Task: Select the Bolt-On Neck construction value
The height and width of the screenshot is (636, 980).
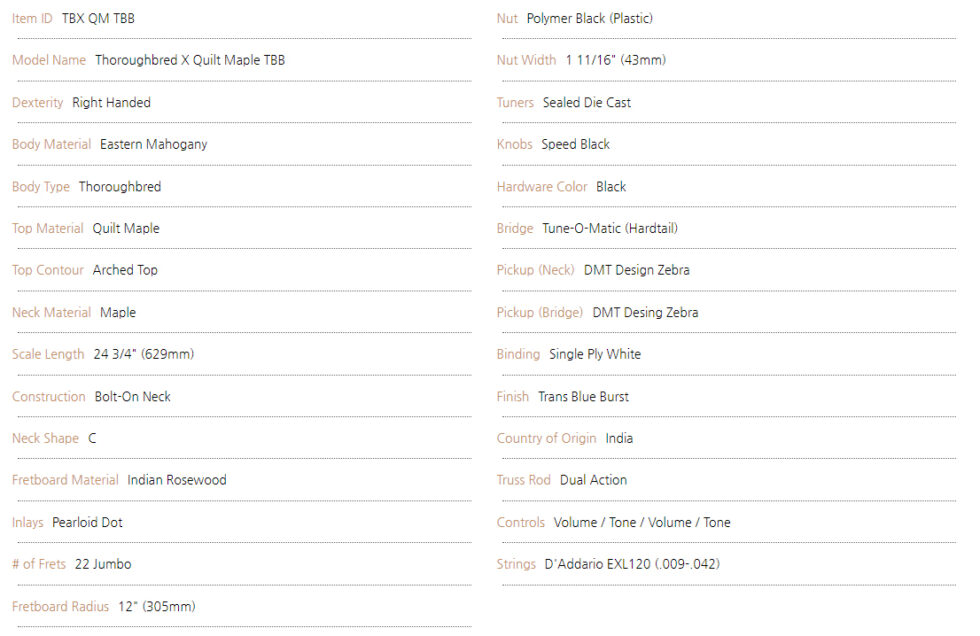Action: [132, 396]
